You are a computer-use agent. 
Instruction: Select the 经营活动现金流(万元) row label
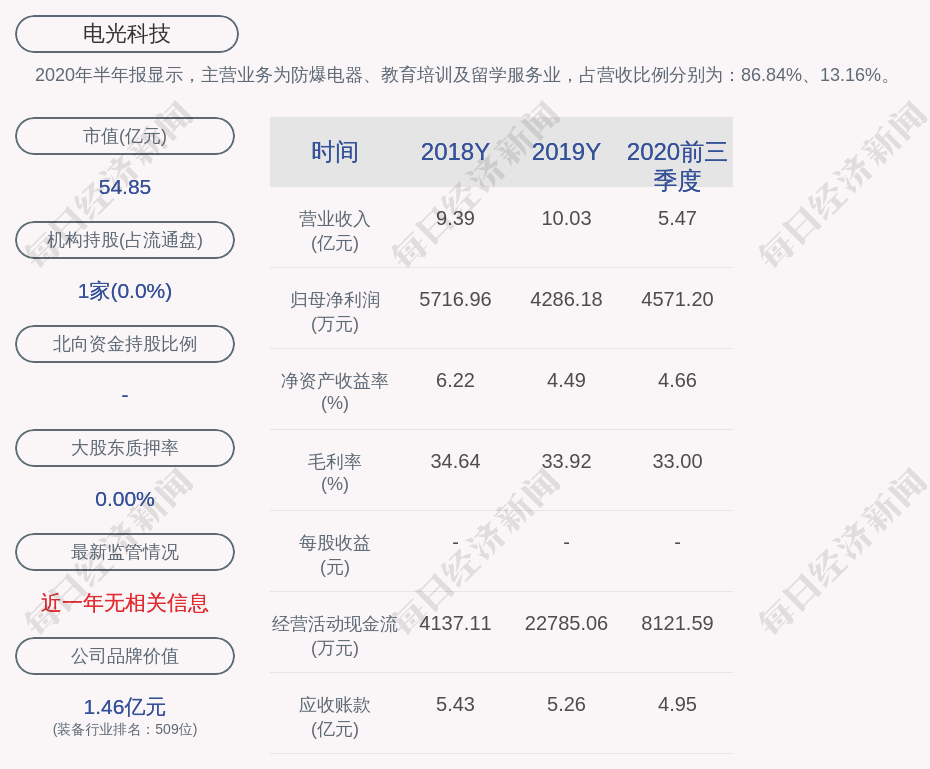(335, 636)
